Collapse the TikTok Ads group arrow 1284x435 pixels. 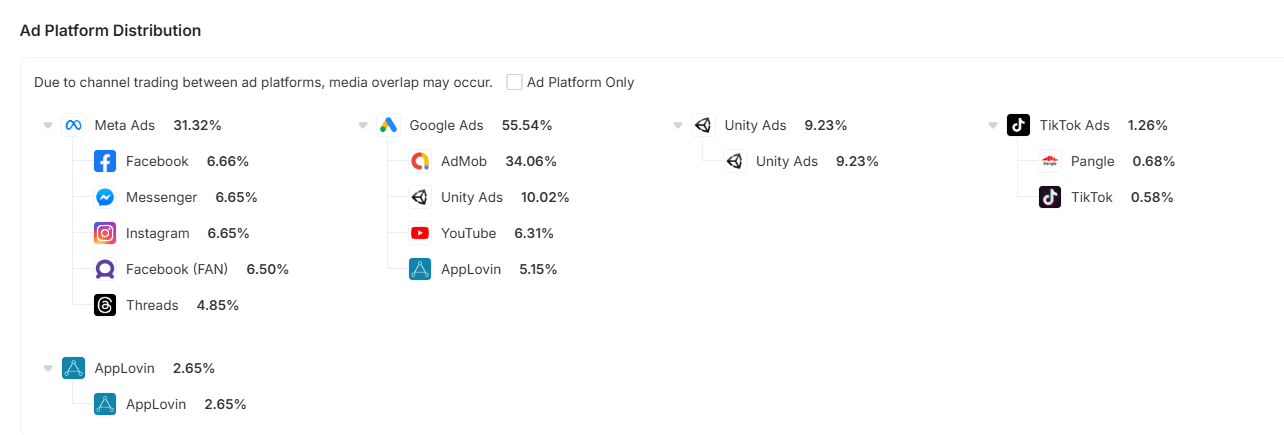click(x=993, y=126)
